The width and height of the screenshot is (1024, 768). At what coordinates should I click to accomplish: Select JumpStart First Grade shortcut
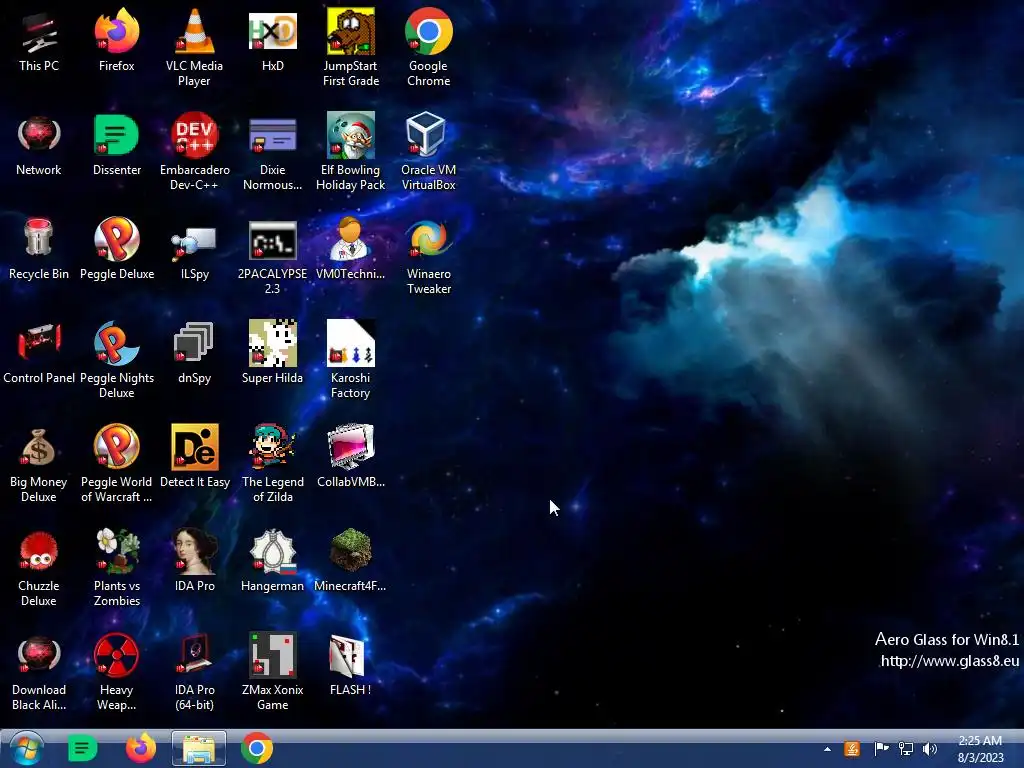tap(351, 47)
